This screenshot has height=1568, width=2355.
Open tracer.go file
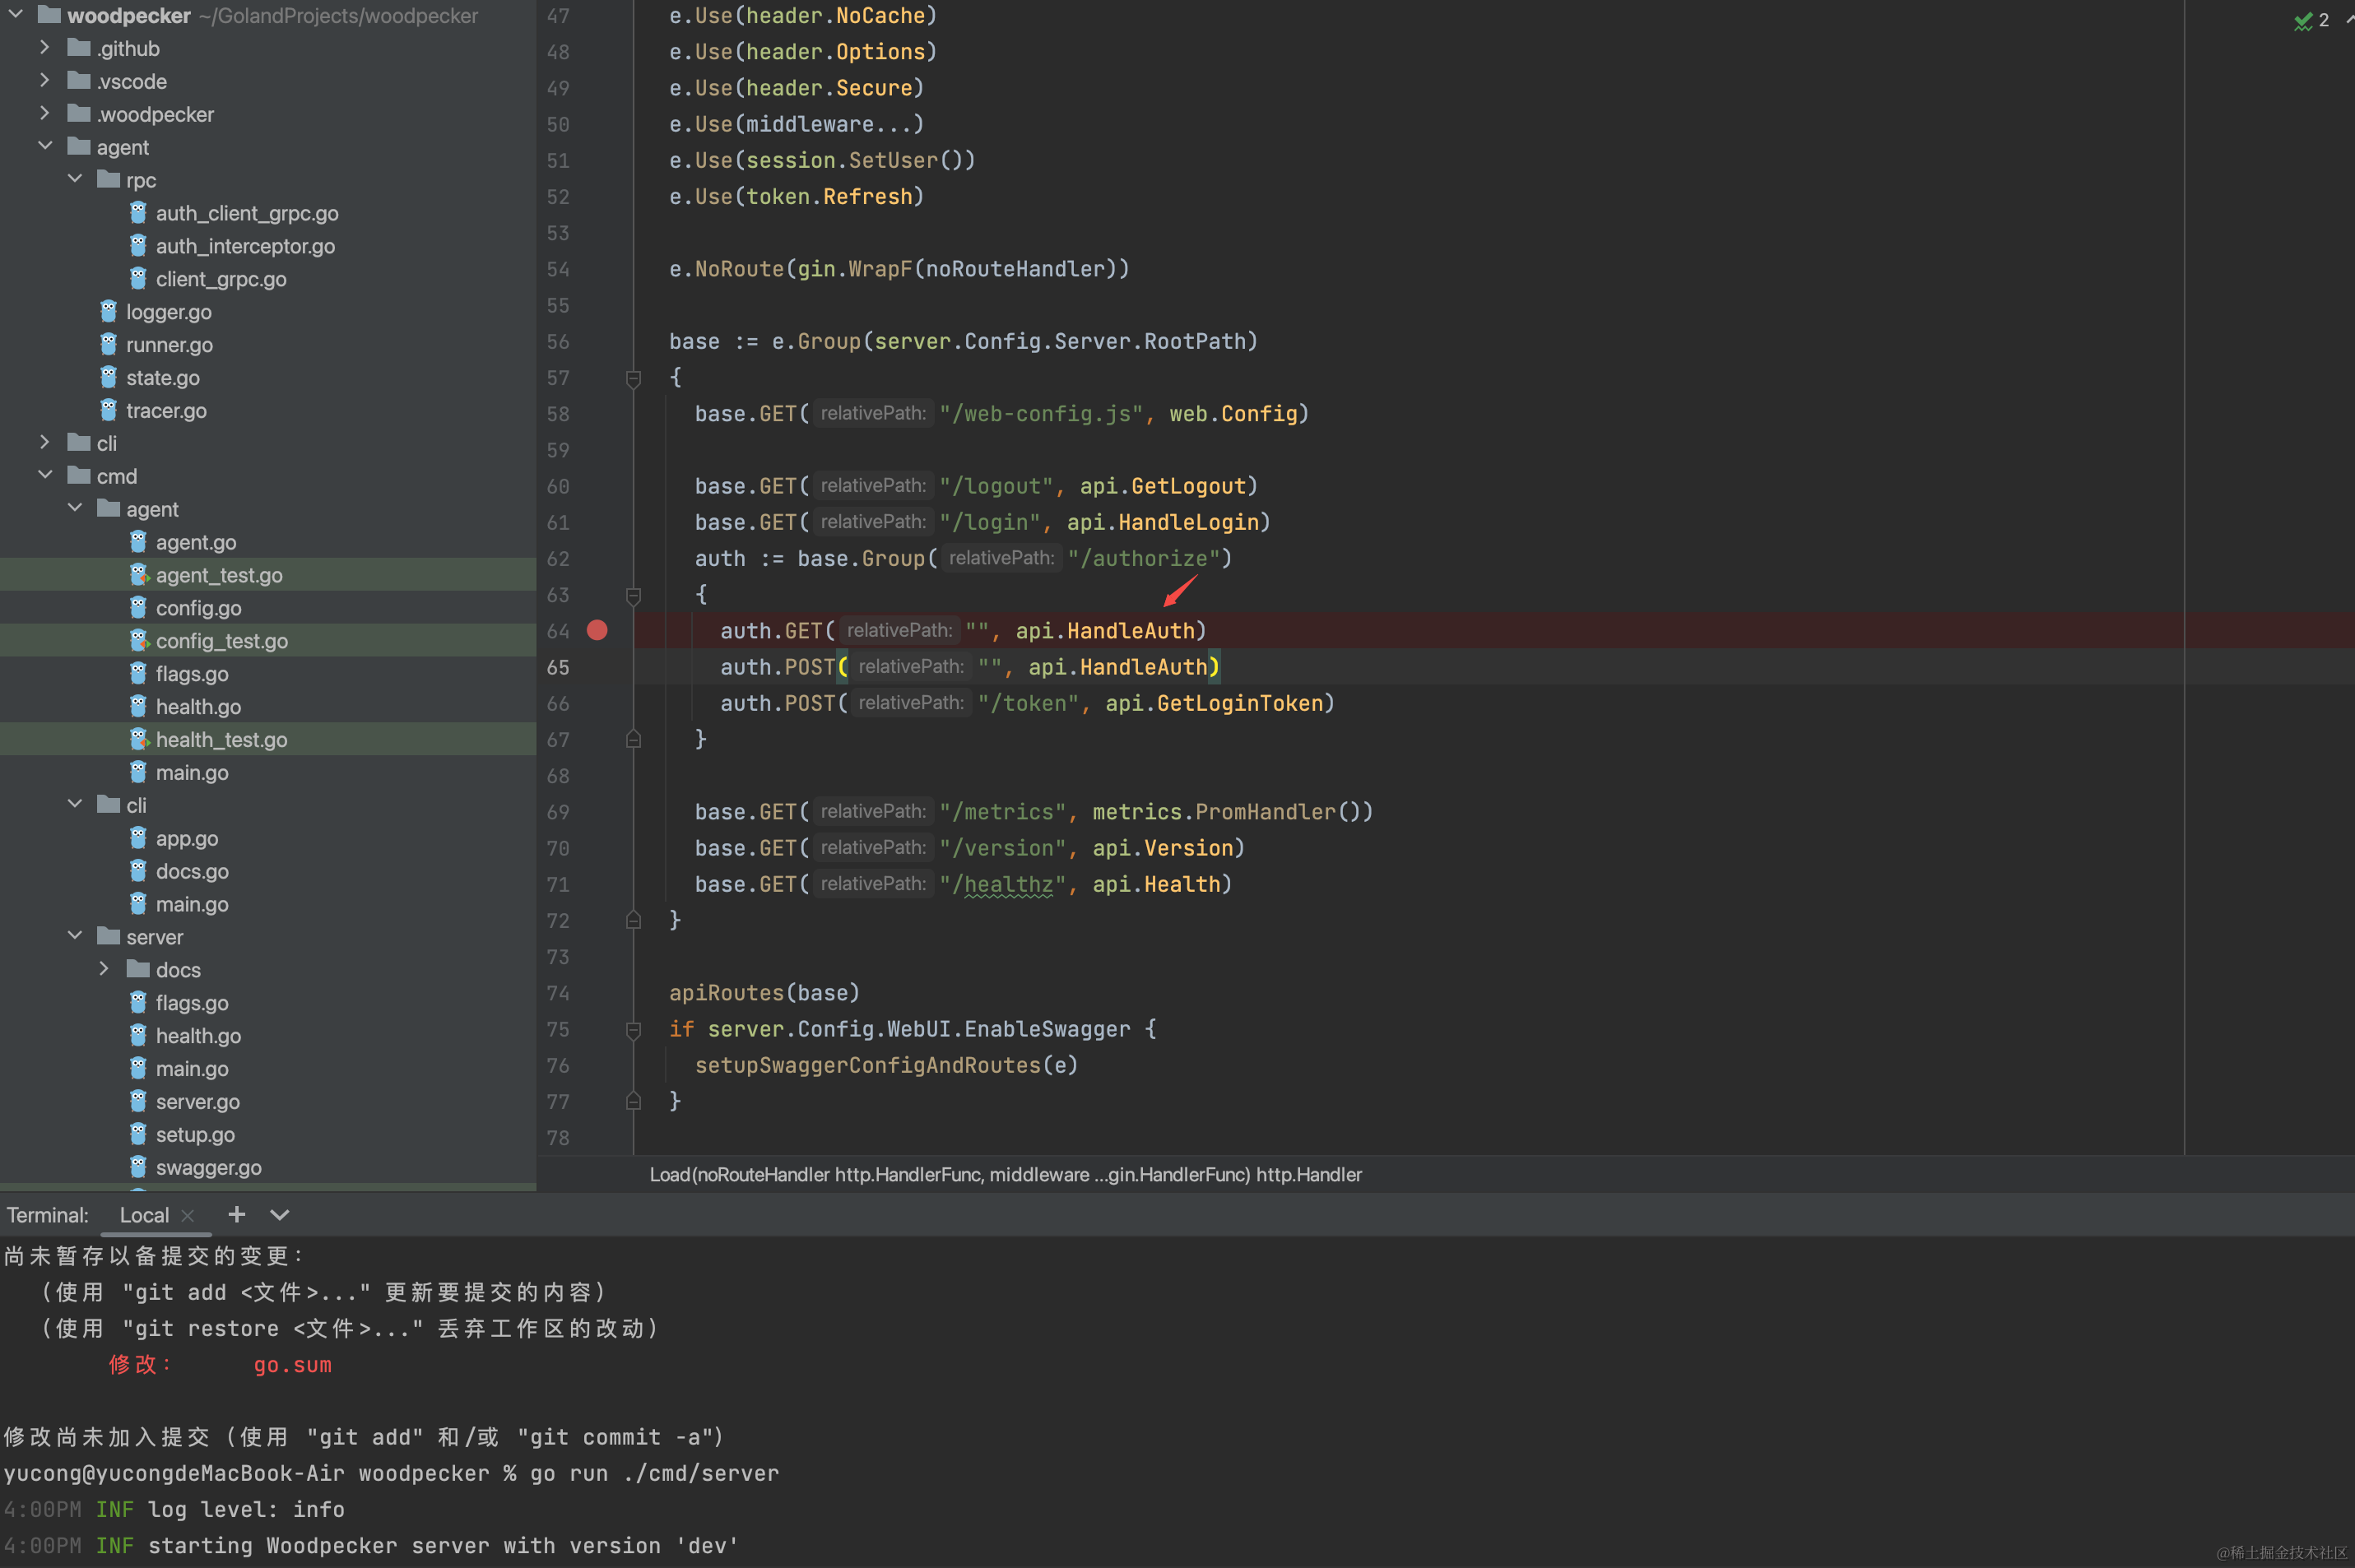(x=166, y=411)
